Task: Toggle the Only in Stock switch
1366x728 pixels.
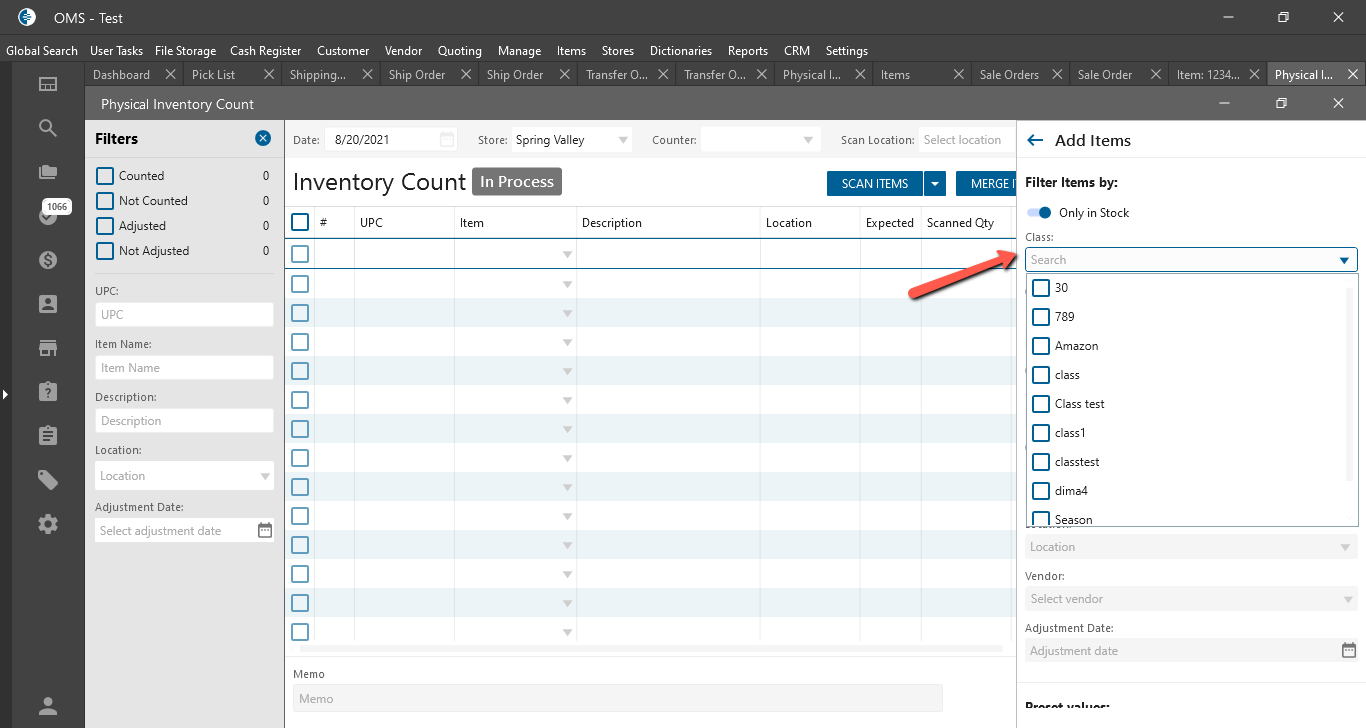Action: tap(1040, 213)
